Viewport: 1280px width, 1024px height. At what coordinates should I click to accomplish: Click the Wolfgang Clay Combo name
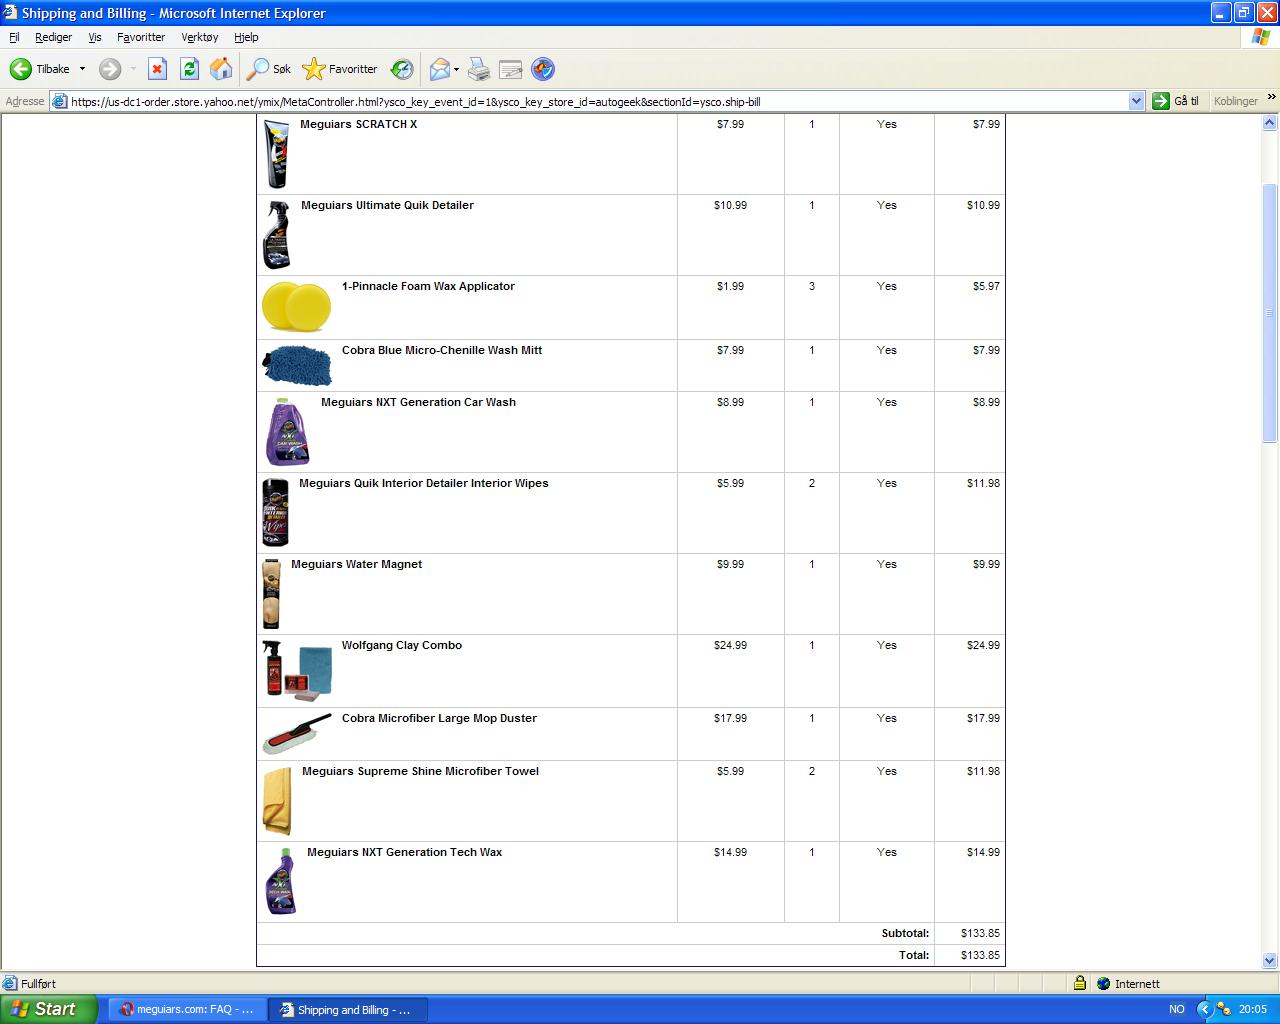point(402,645)
